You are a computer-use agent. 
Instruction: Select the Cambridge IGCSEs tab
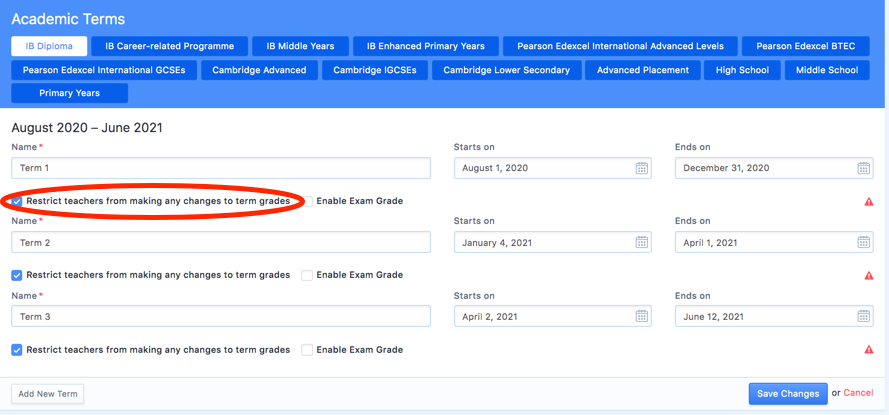tap(375, 70)
